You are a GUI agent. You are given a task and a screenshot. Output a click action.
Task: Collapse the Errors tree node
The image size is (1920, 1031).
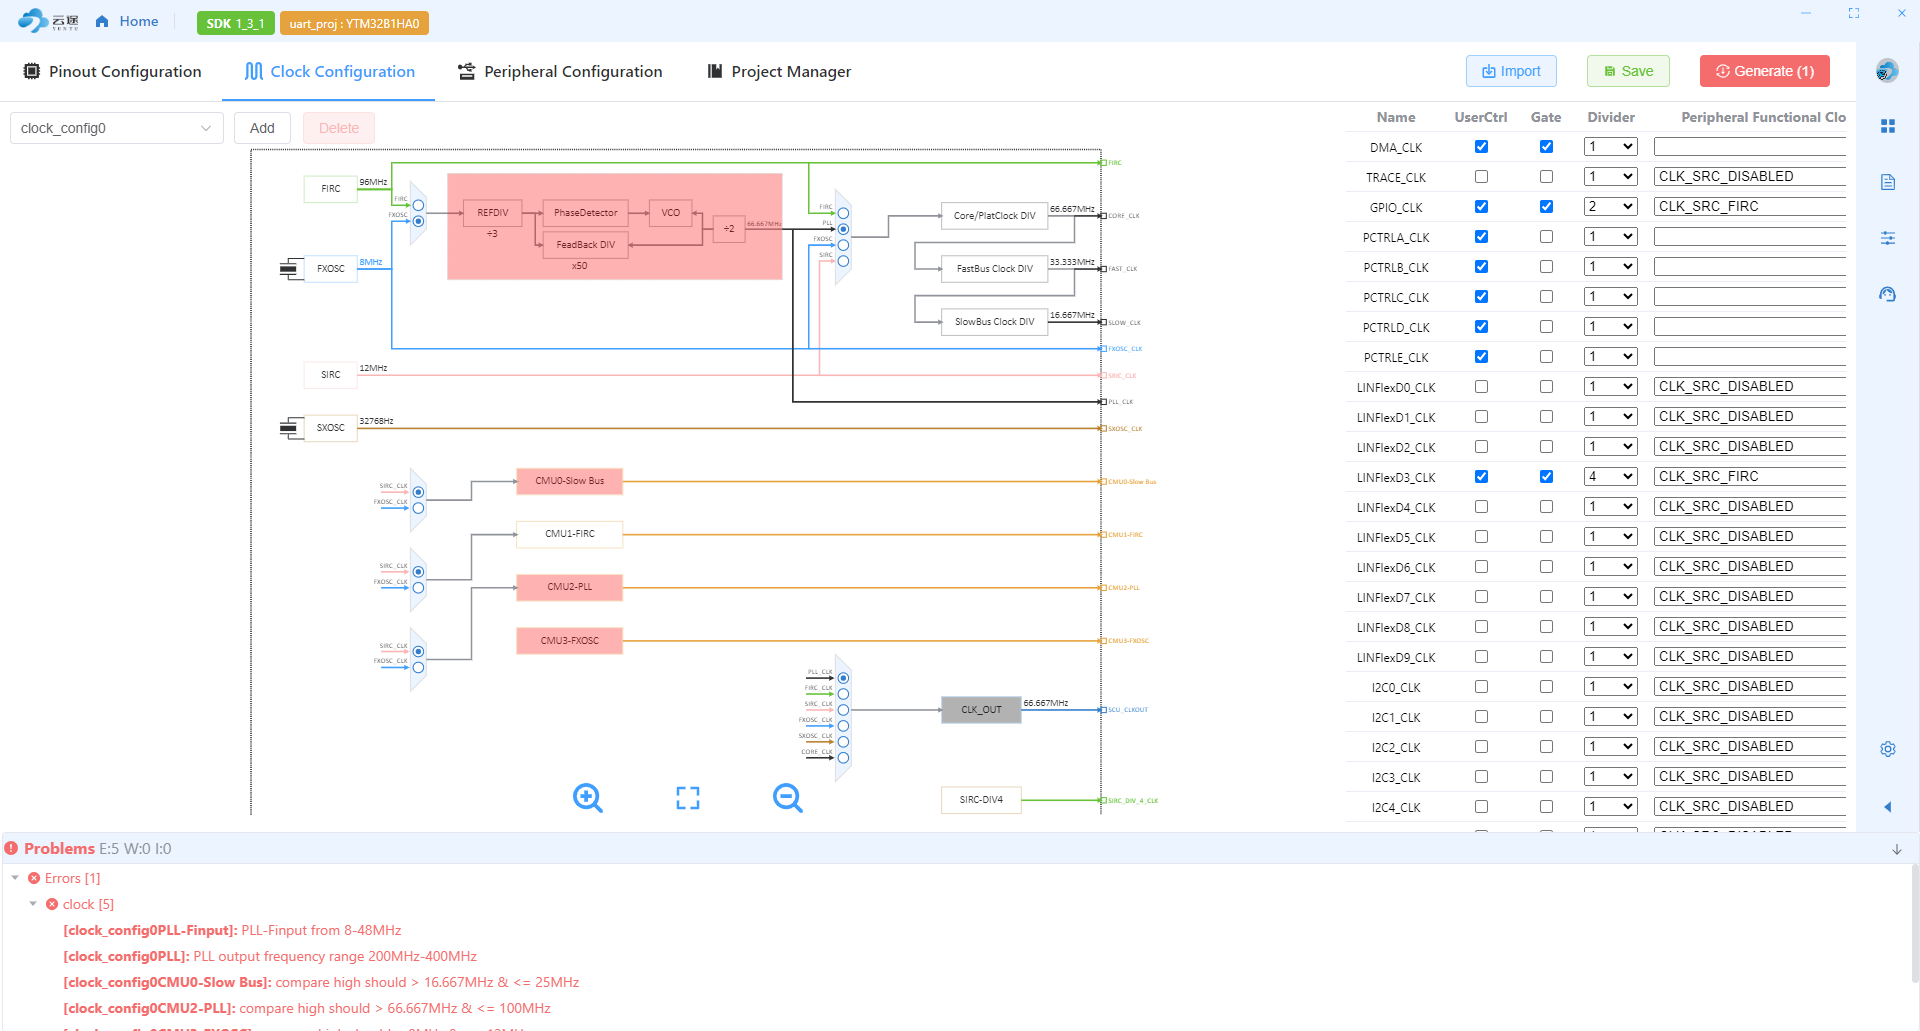15,878
